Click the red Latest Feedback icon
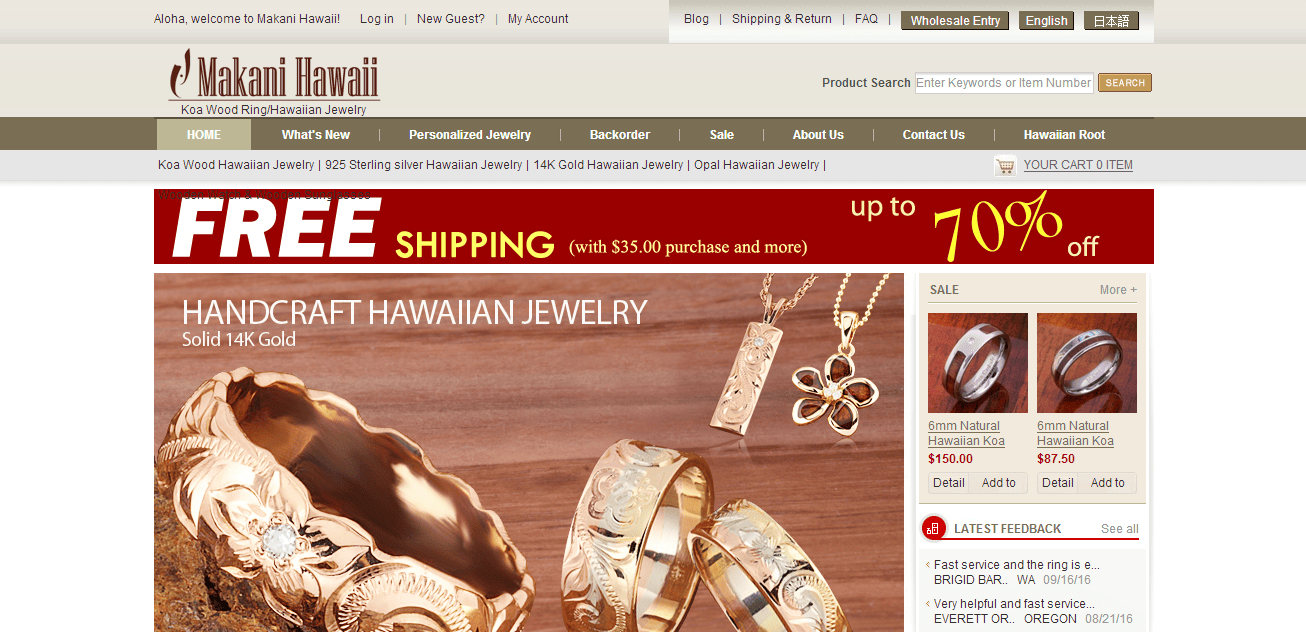 tap(933, 528)
